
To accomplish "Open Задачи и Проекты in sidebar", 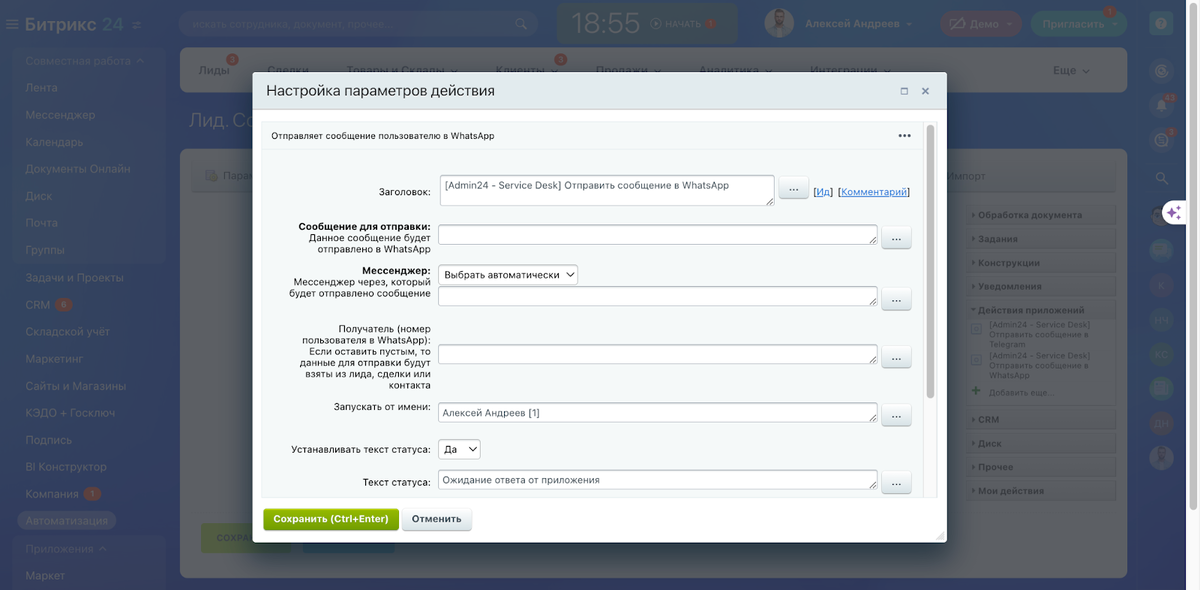I will point(75,277).
